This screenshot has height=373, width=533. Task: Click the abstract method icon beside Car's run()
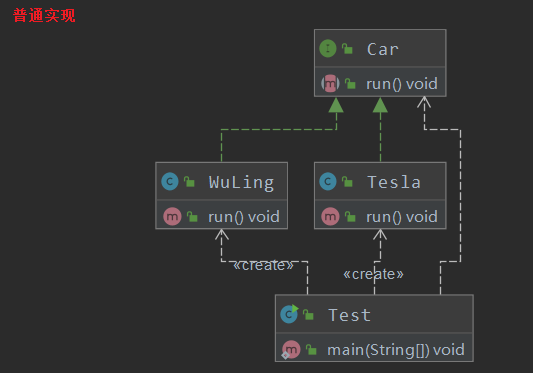330,83
